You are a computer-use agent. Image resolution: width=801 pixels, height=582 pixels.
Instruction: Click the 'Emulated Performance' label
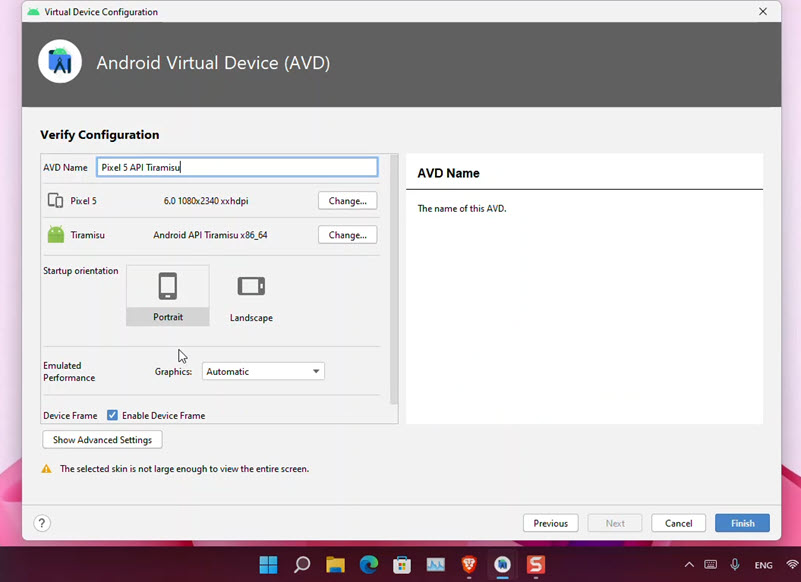pos(69,371)
